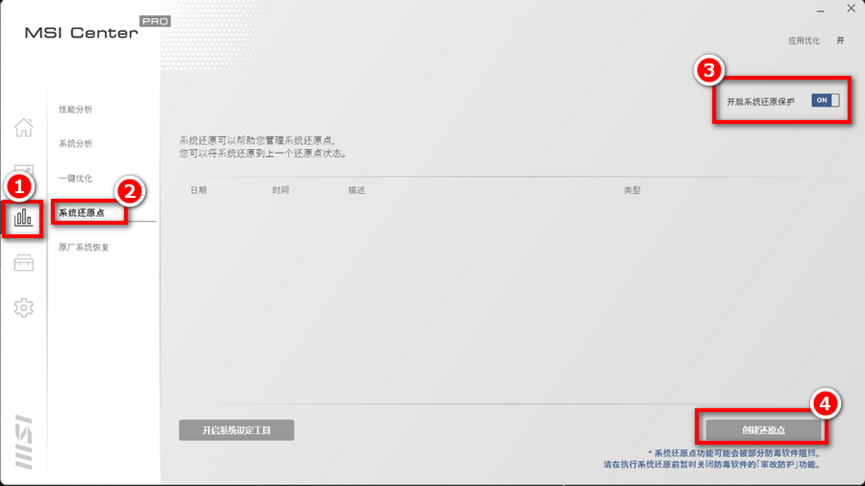The height and width of the screenshot is (486, 865).
Task: Open the 性能分析 menu item
Action: click(x=75, y=109)
